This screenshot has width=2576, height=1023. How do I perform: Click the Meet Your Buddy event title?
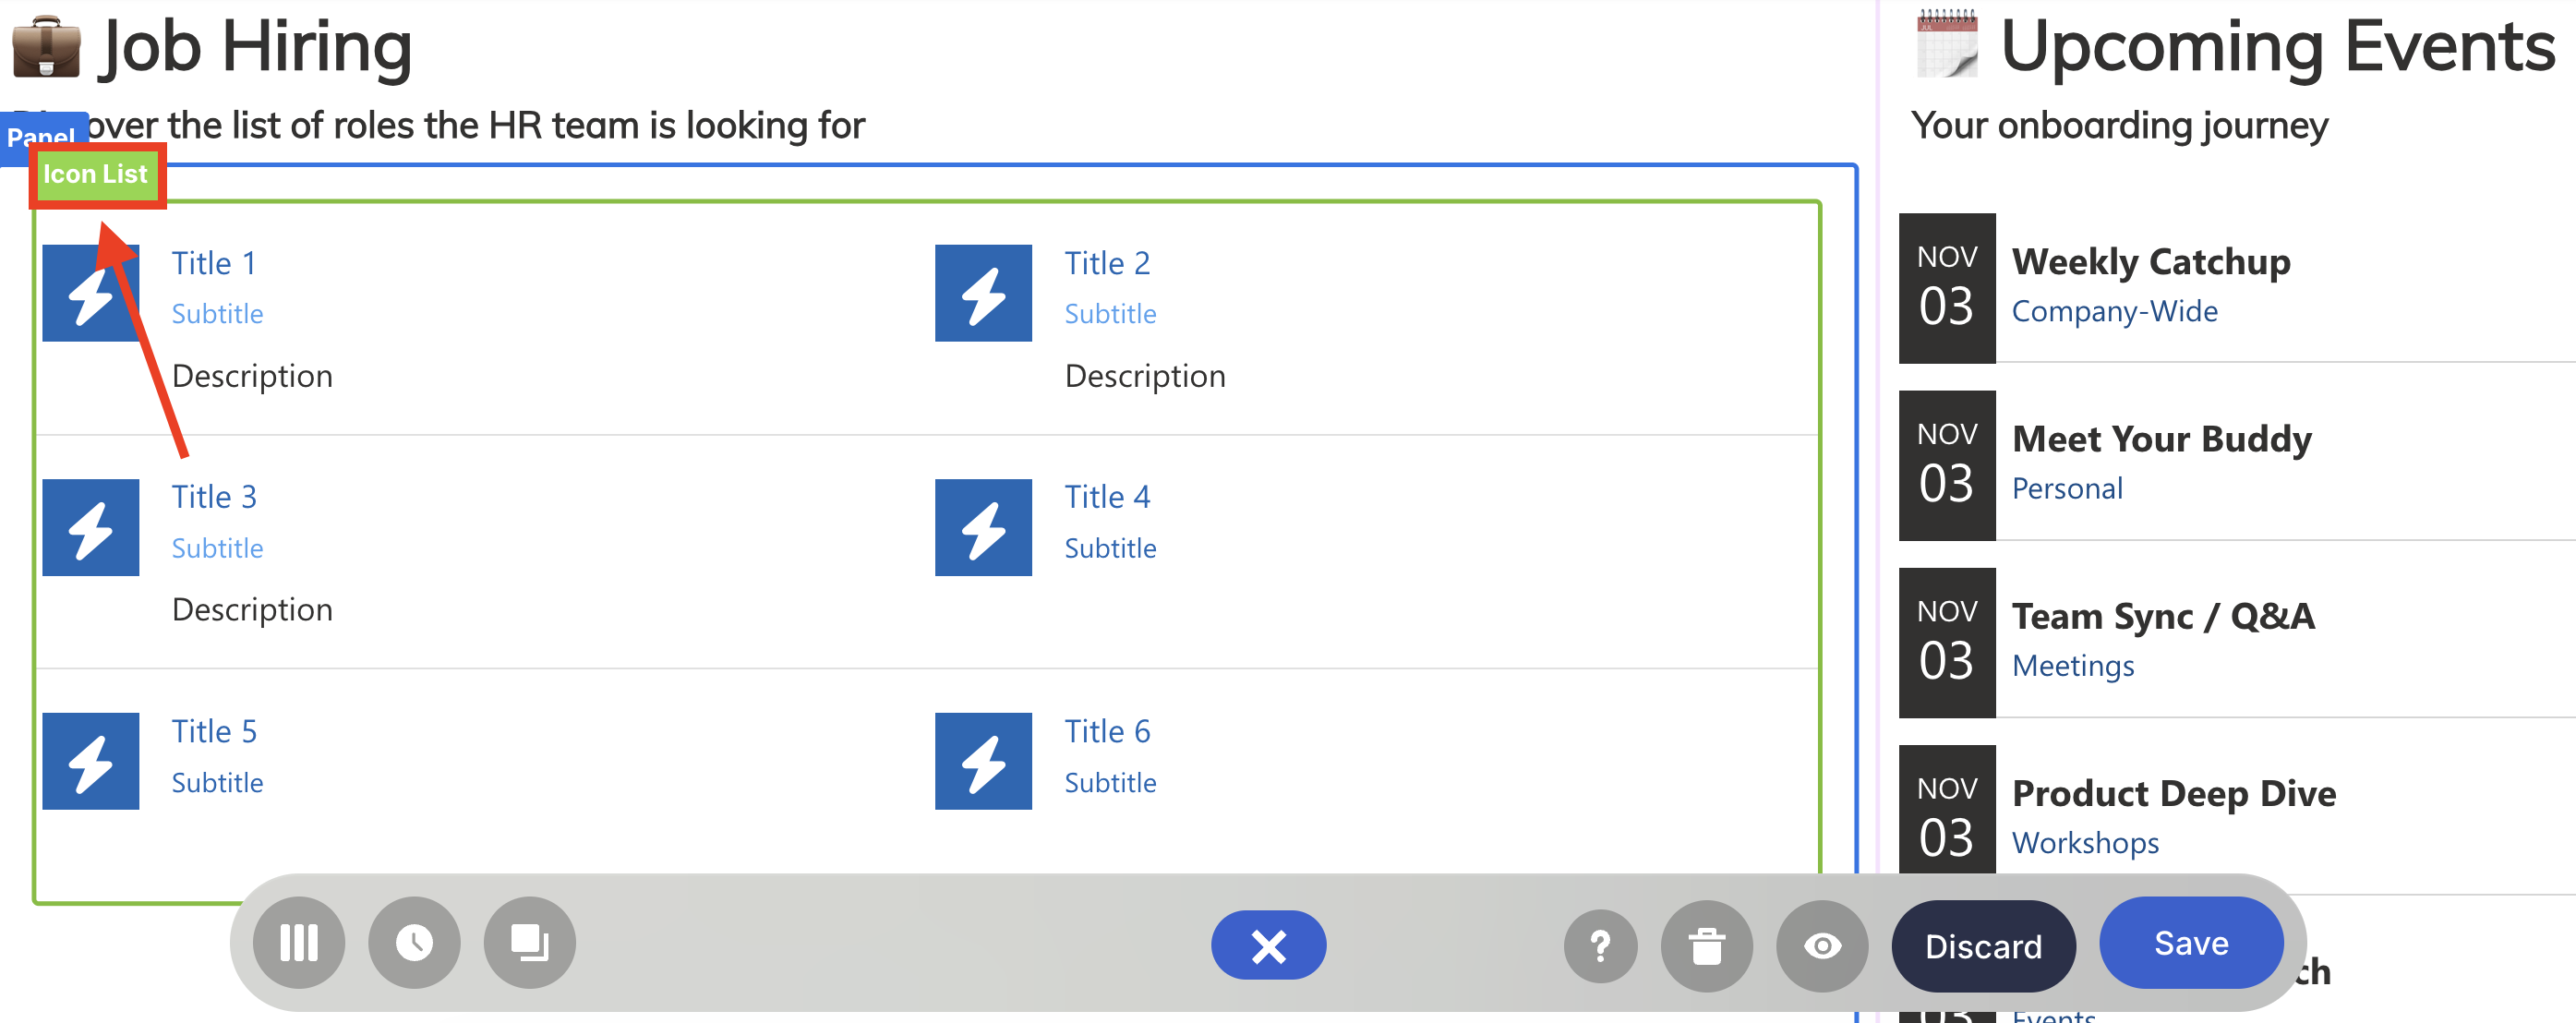(2162, 438)
